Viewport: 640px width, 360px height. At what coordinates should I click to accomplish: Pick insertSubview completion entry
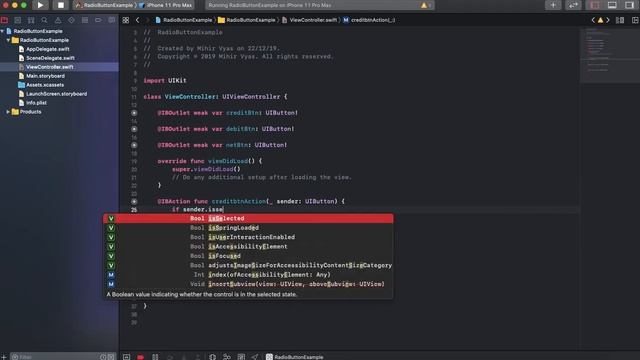coord(248,284)
